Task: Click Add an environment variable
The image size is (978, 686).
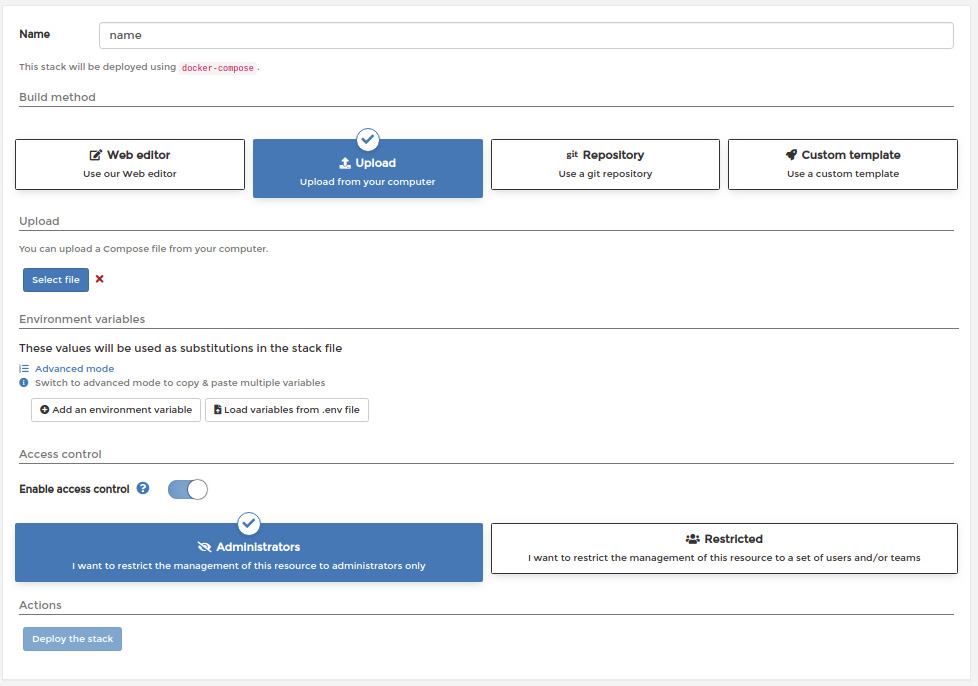Action: 116,410
